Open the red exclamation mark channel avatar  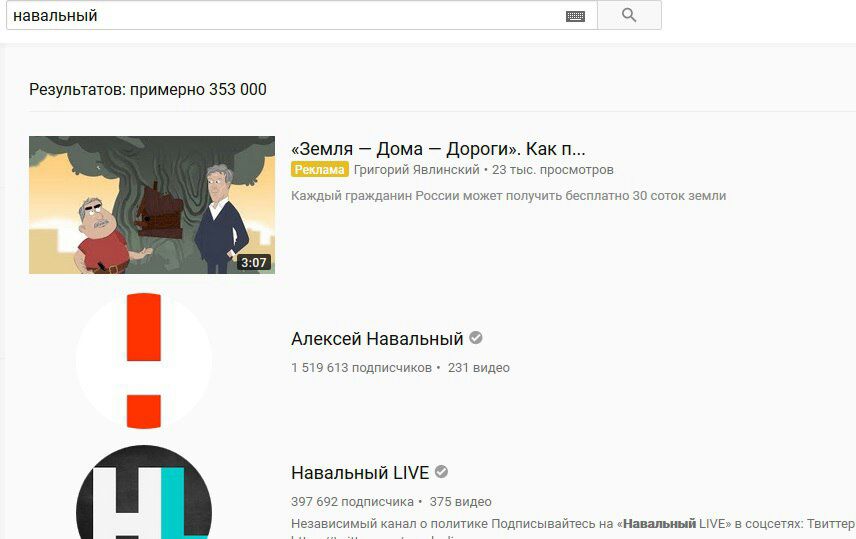coord(144,360)
